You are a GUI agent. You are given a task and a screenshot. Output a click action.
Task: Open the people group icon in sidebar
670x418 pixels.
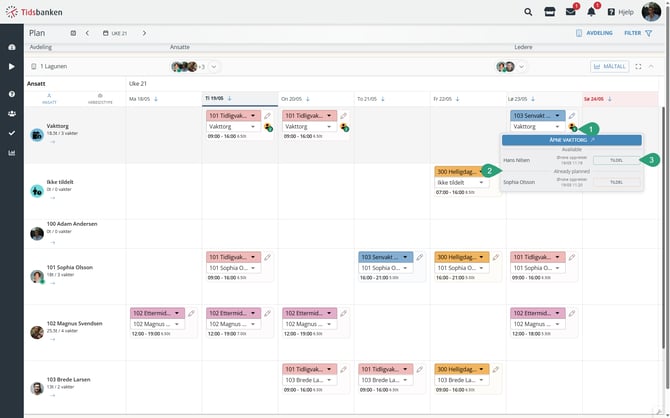pyautogui.click(x=12, y=114)
